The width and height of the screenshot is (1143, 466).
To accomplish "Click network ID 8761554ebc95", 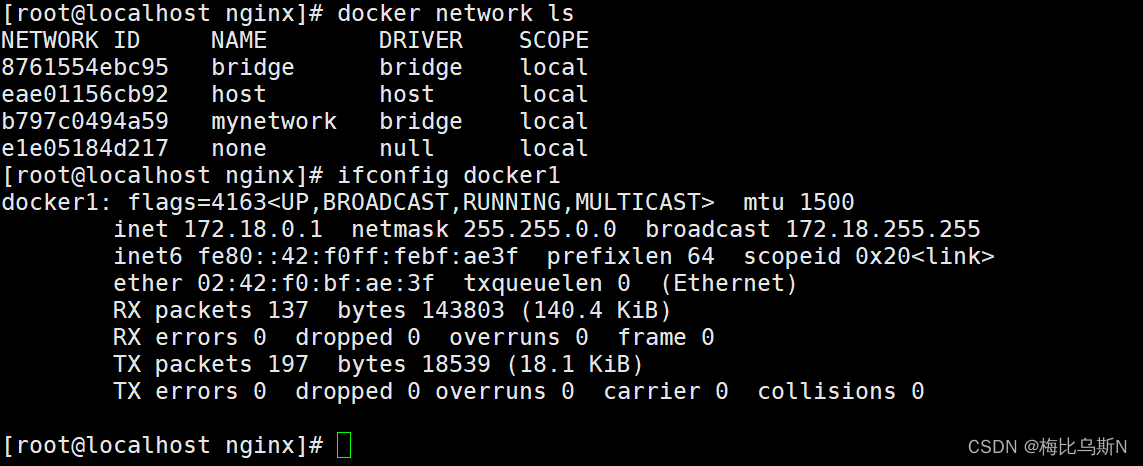I will click(85, 67).
